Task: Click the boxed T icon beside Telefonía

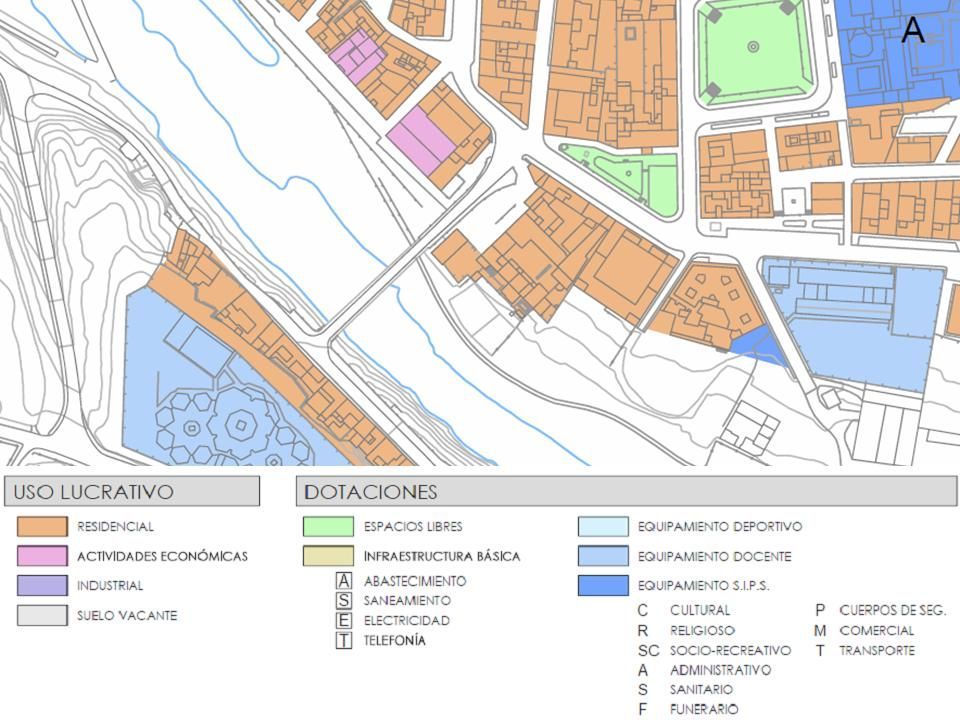Action: point(344,641)
